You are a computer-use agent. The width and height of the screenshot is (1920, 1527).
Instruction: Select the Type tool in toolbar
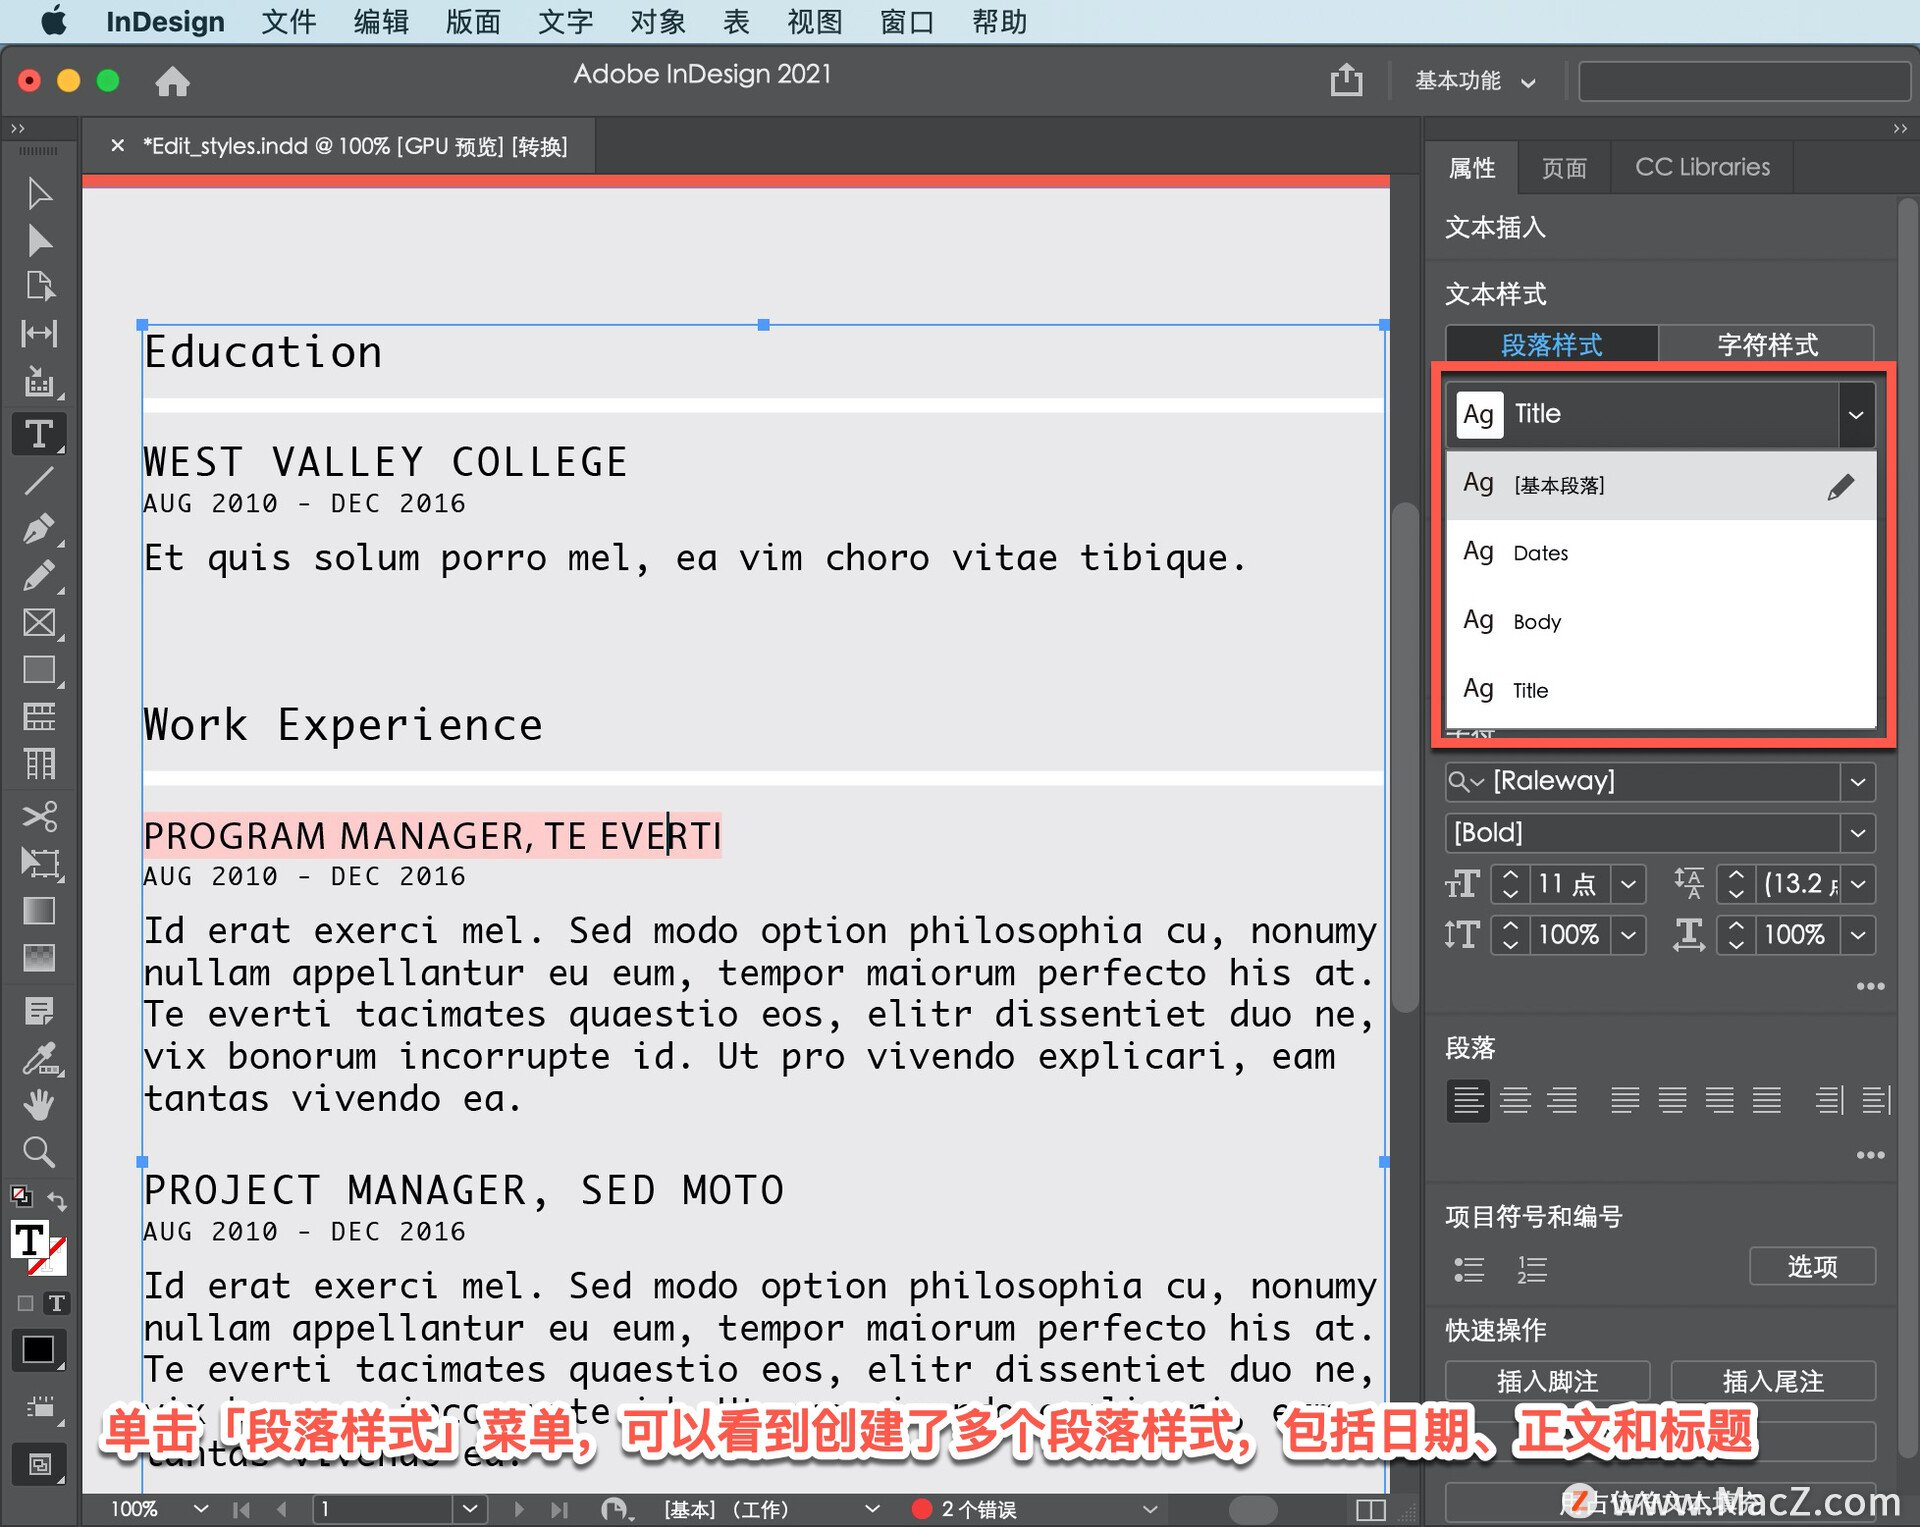(x=39, y=434)
